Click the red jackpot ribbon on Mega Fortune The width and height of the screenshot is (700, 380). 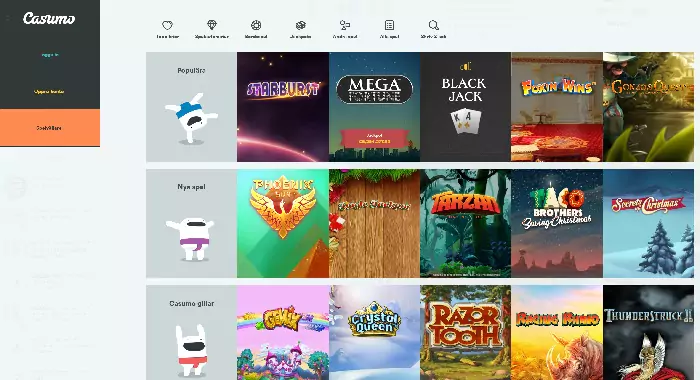point(375,138)
